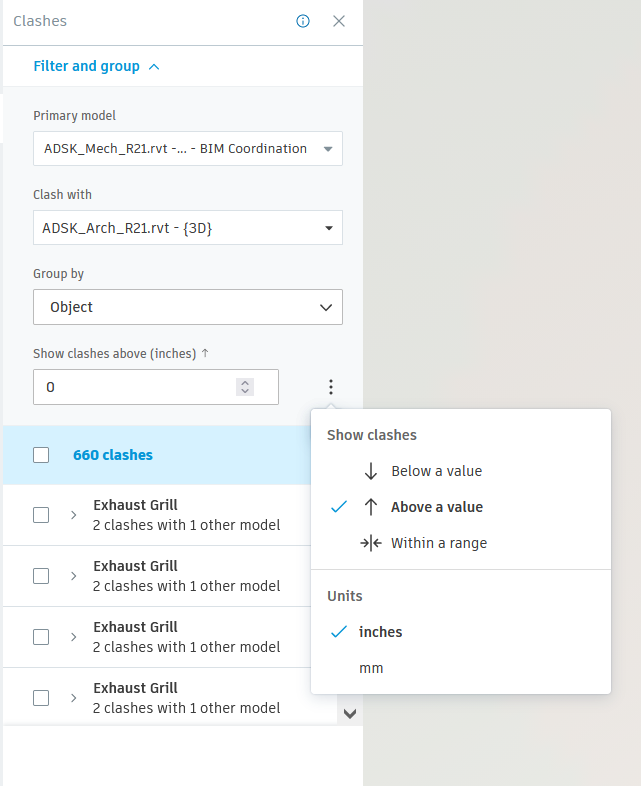
Task: Click the info icon in Clashes header
Action: coord(303,21)
